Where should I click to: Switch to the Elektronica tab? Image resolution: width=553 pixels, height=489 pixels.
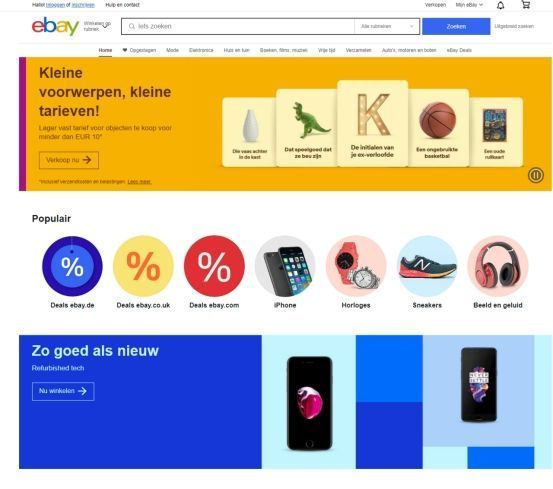pyautogui.click(x=201, y=50)
